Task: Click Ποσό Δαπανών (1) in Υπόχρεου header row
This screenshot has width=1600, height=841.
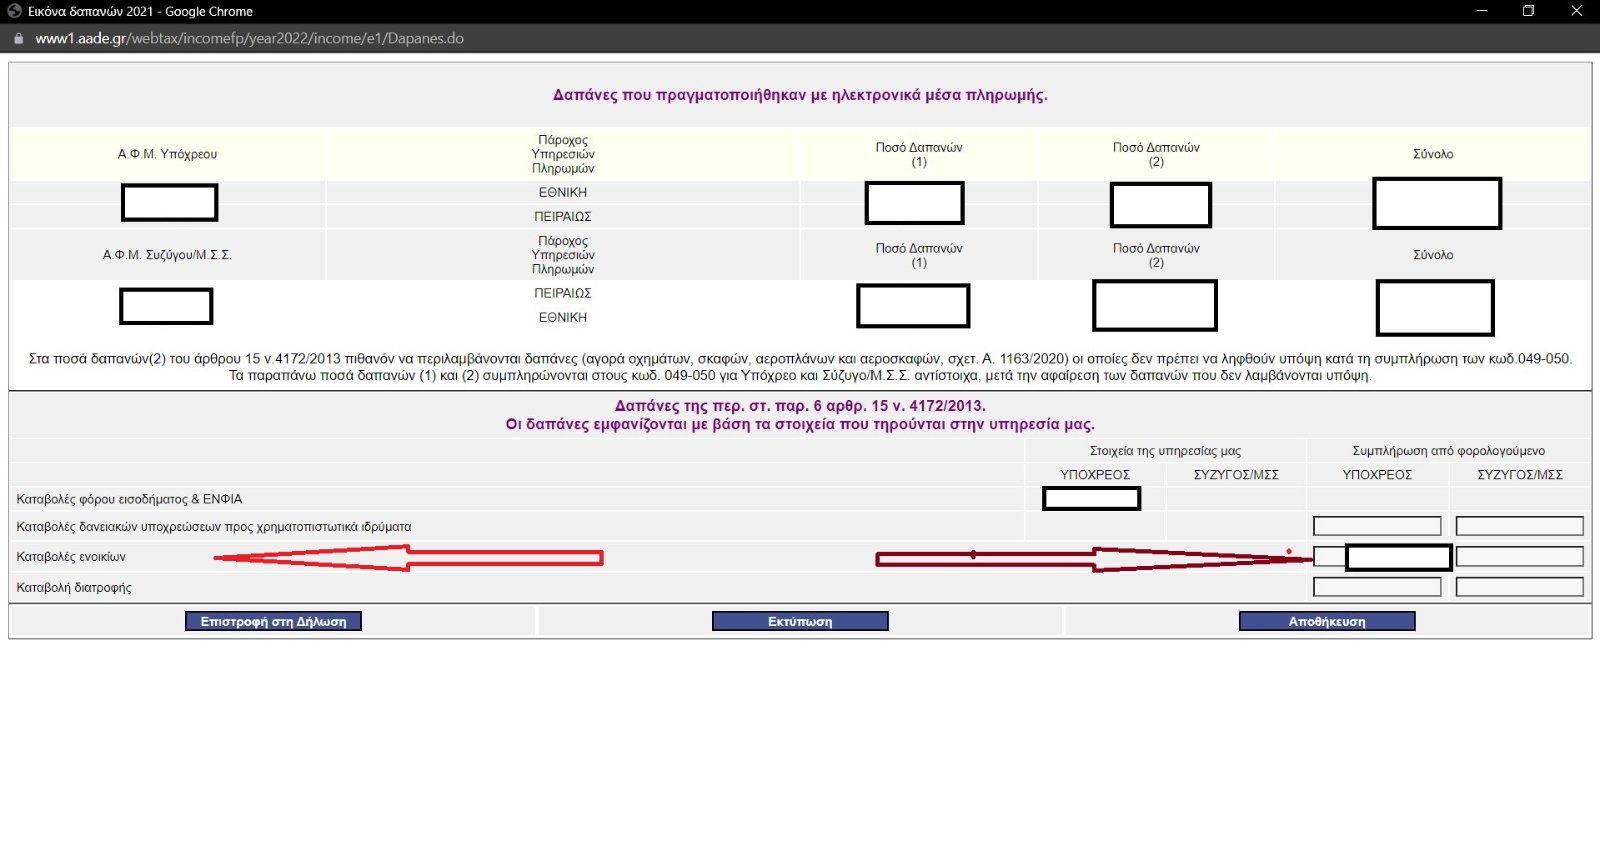Action: (x=919, y=154)
